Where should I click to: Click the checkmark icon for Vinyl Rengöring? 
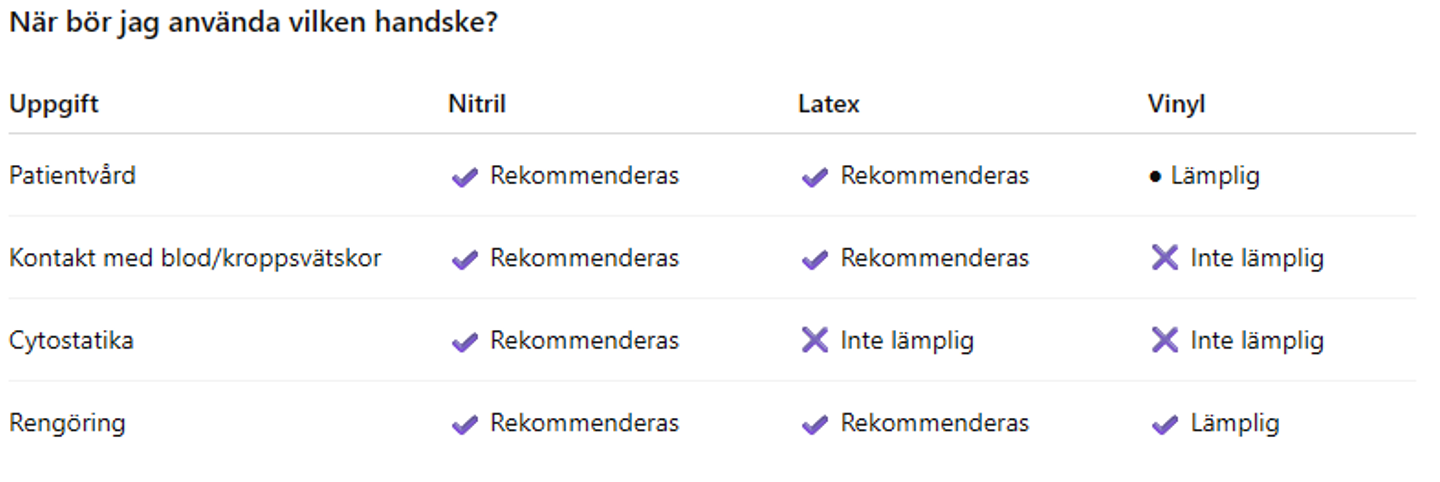tap(1164, 425)
